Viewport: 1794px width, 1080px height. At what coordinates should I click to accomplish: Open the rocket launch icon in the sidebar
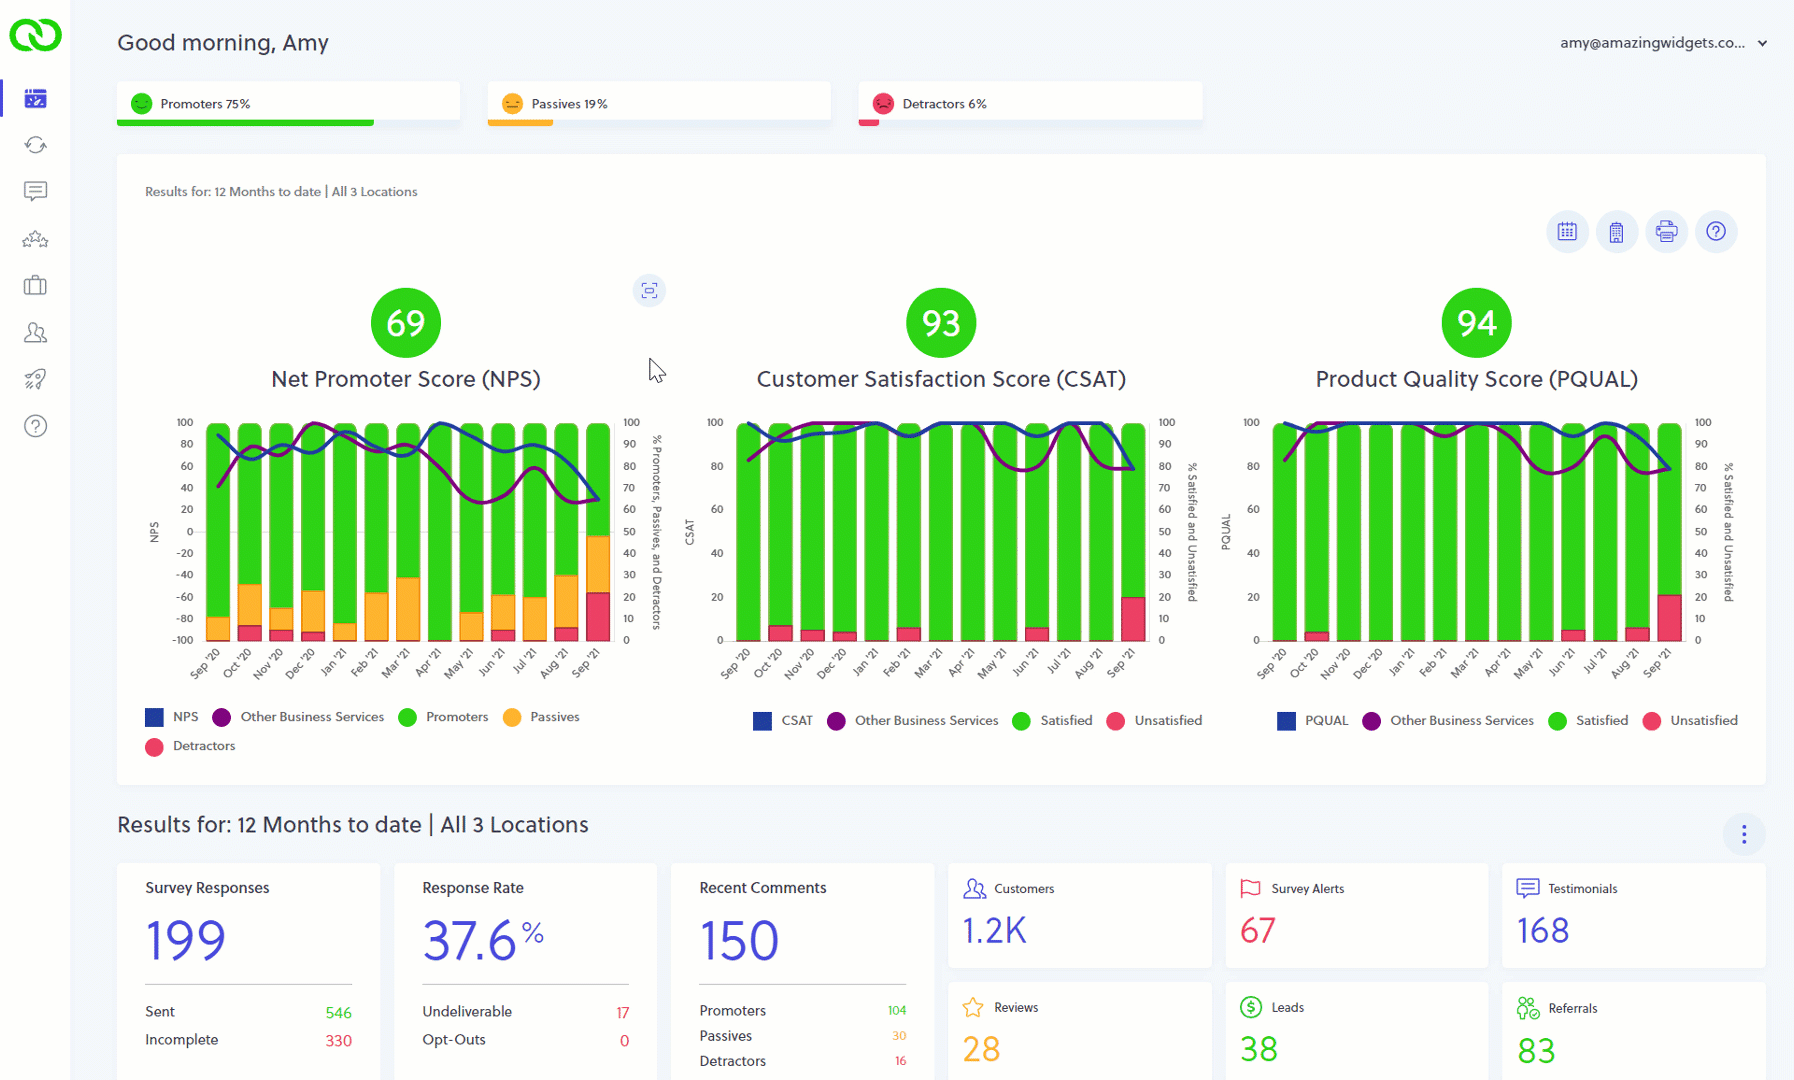tap(35, 378)
